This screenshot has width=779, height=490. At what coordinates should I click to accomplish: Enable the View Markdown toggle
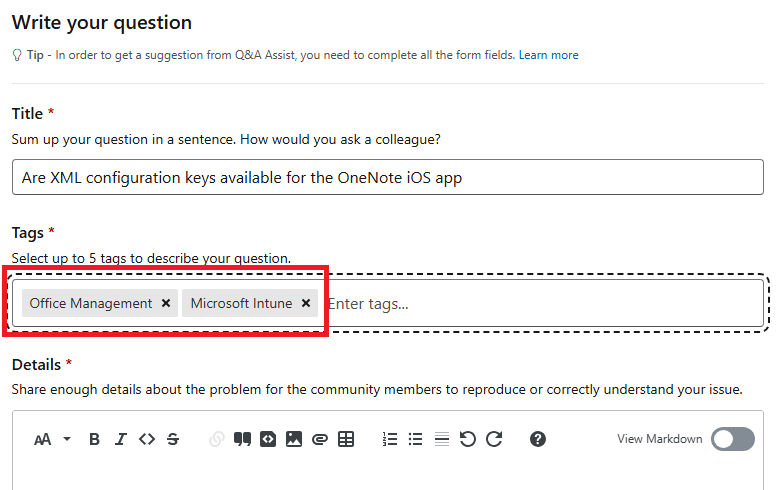coord(733,439)
